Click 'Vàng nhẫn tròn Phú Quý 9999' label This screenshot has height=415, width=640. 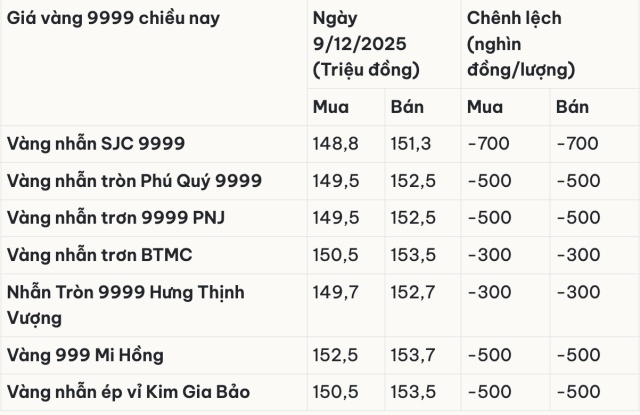tap(134, 181)
